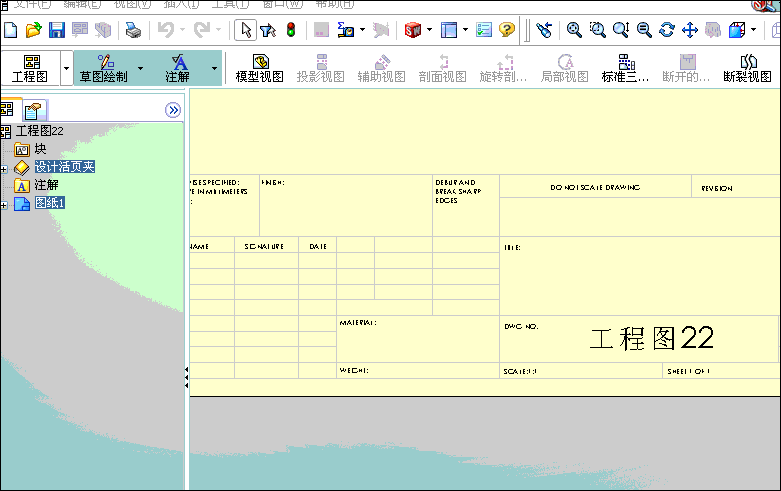
Task: Open dropdown next to 3D view cube
Action: pyautogui.click(x=753, y=29)
